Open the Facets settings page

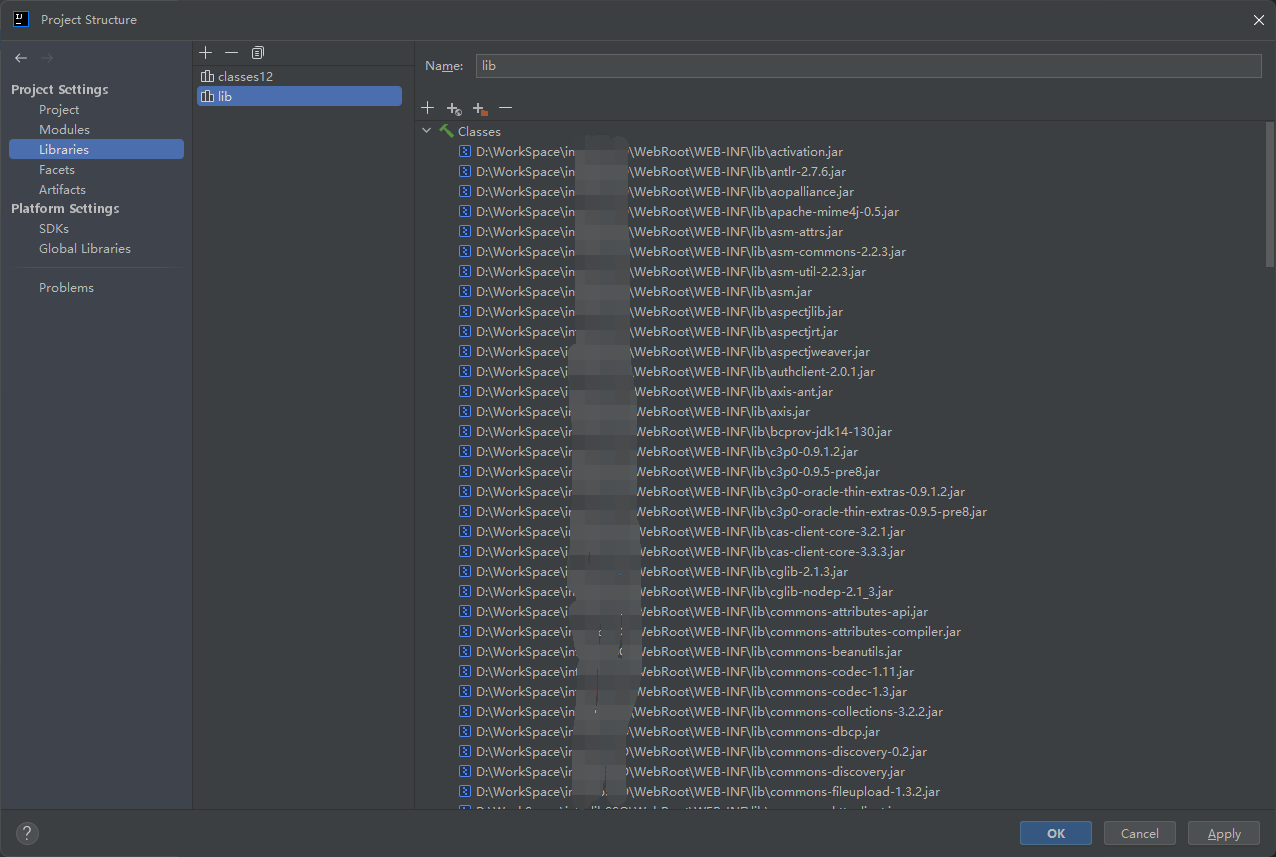click(57, 170)
